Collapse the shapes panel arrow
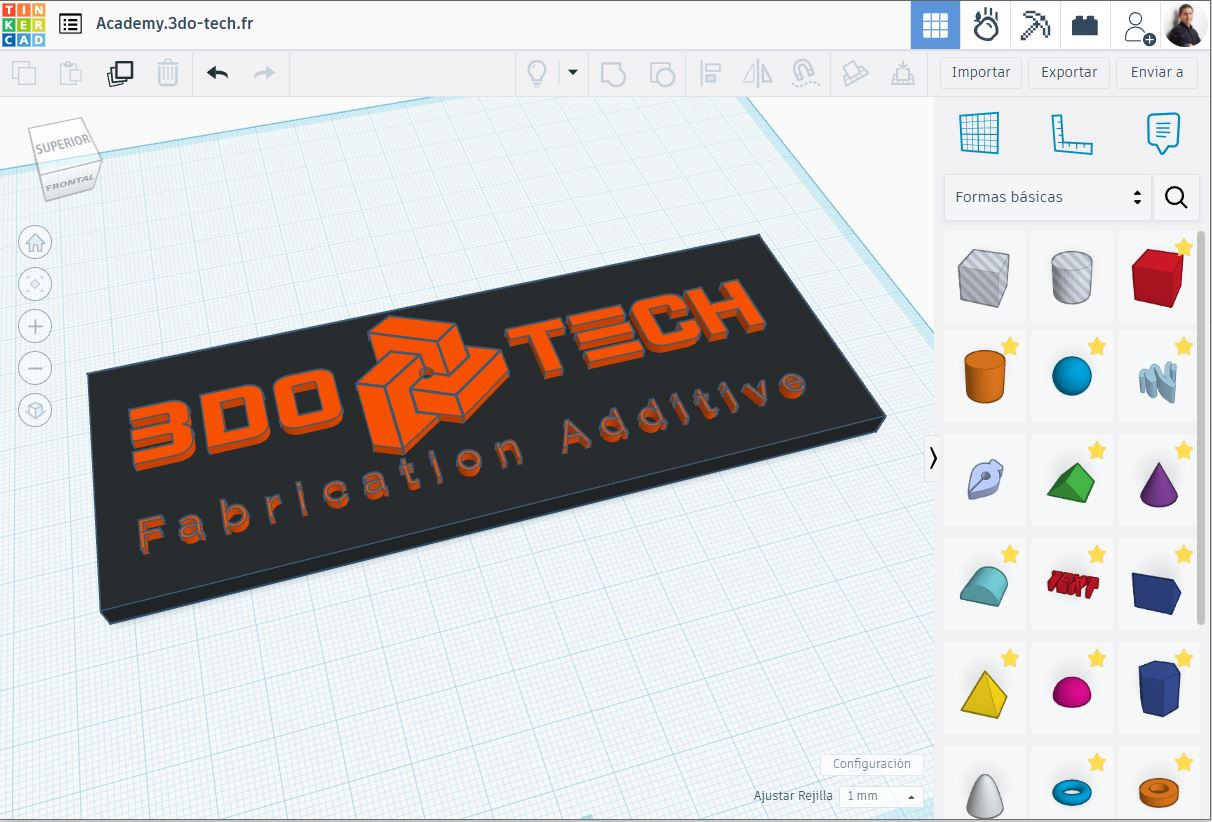1212x822 pixels. click(x=933, y=458)
